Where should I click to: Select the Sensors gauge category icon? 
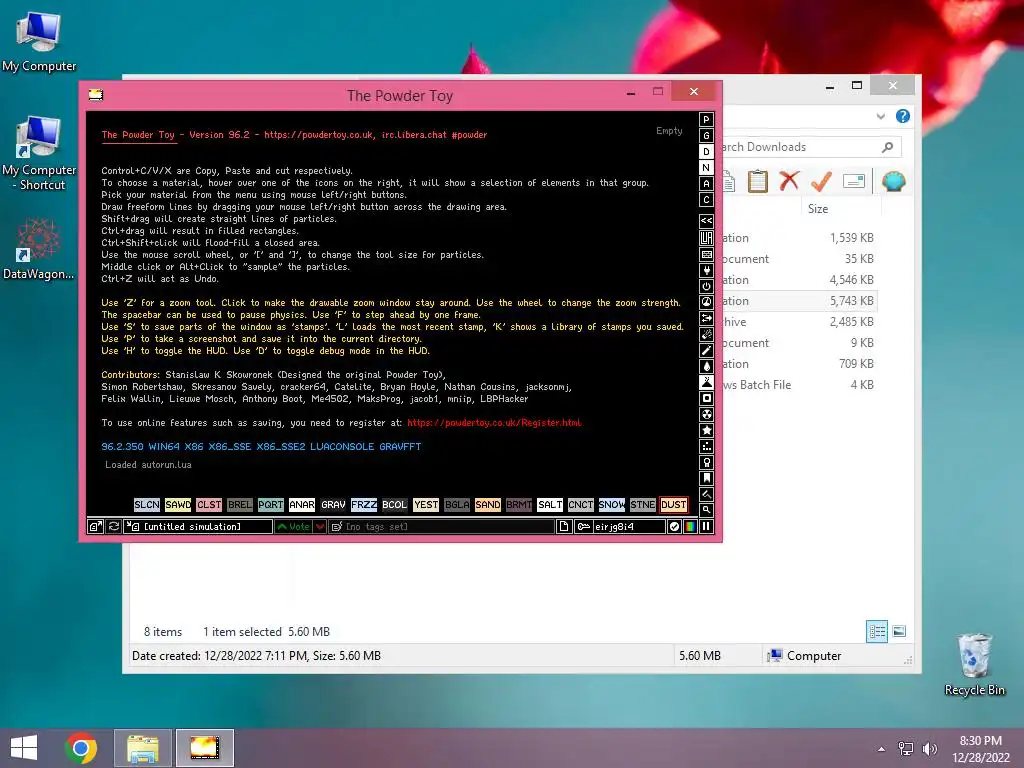[706, 302]
